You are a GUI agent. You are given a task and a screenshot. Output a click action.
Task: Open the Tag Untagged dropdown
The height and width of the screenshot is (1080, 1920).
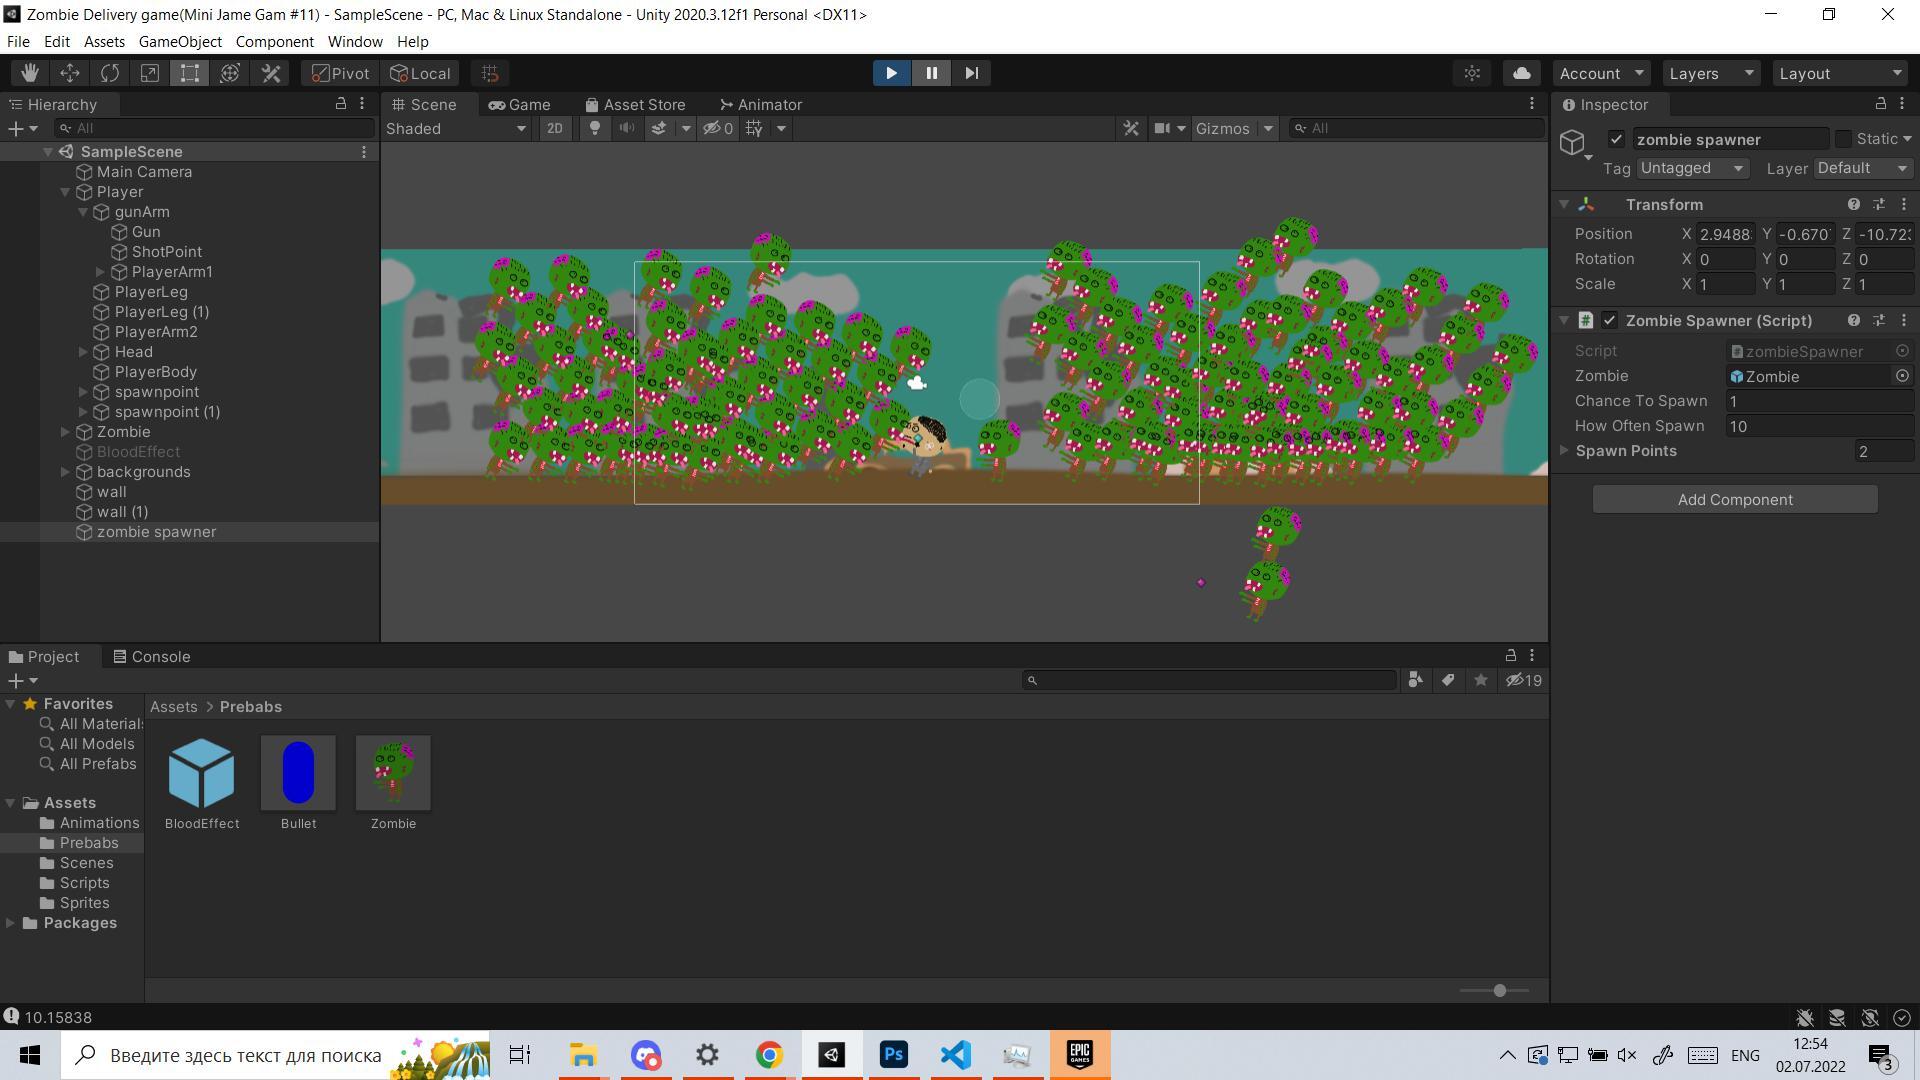1692,168
